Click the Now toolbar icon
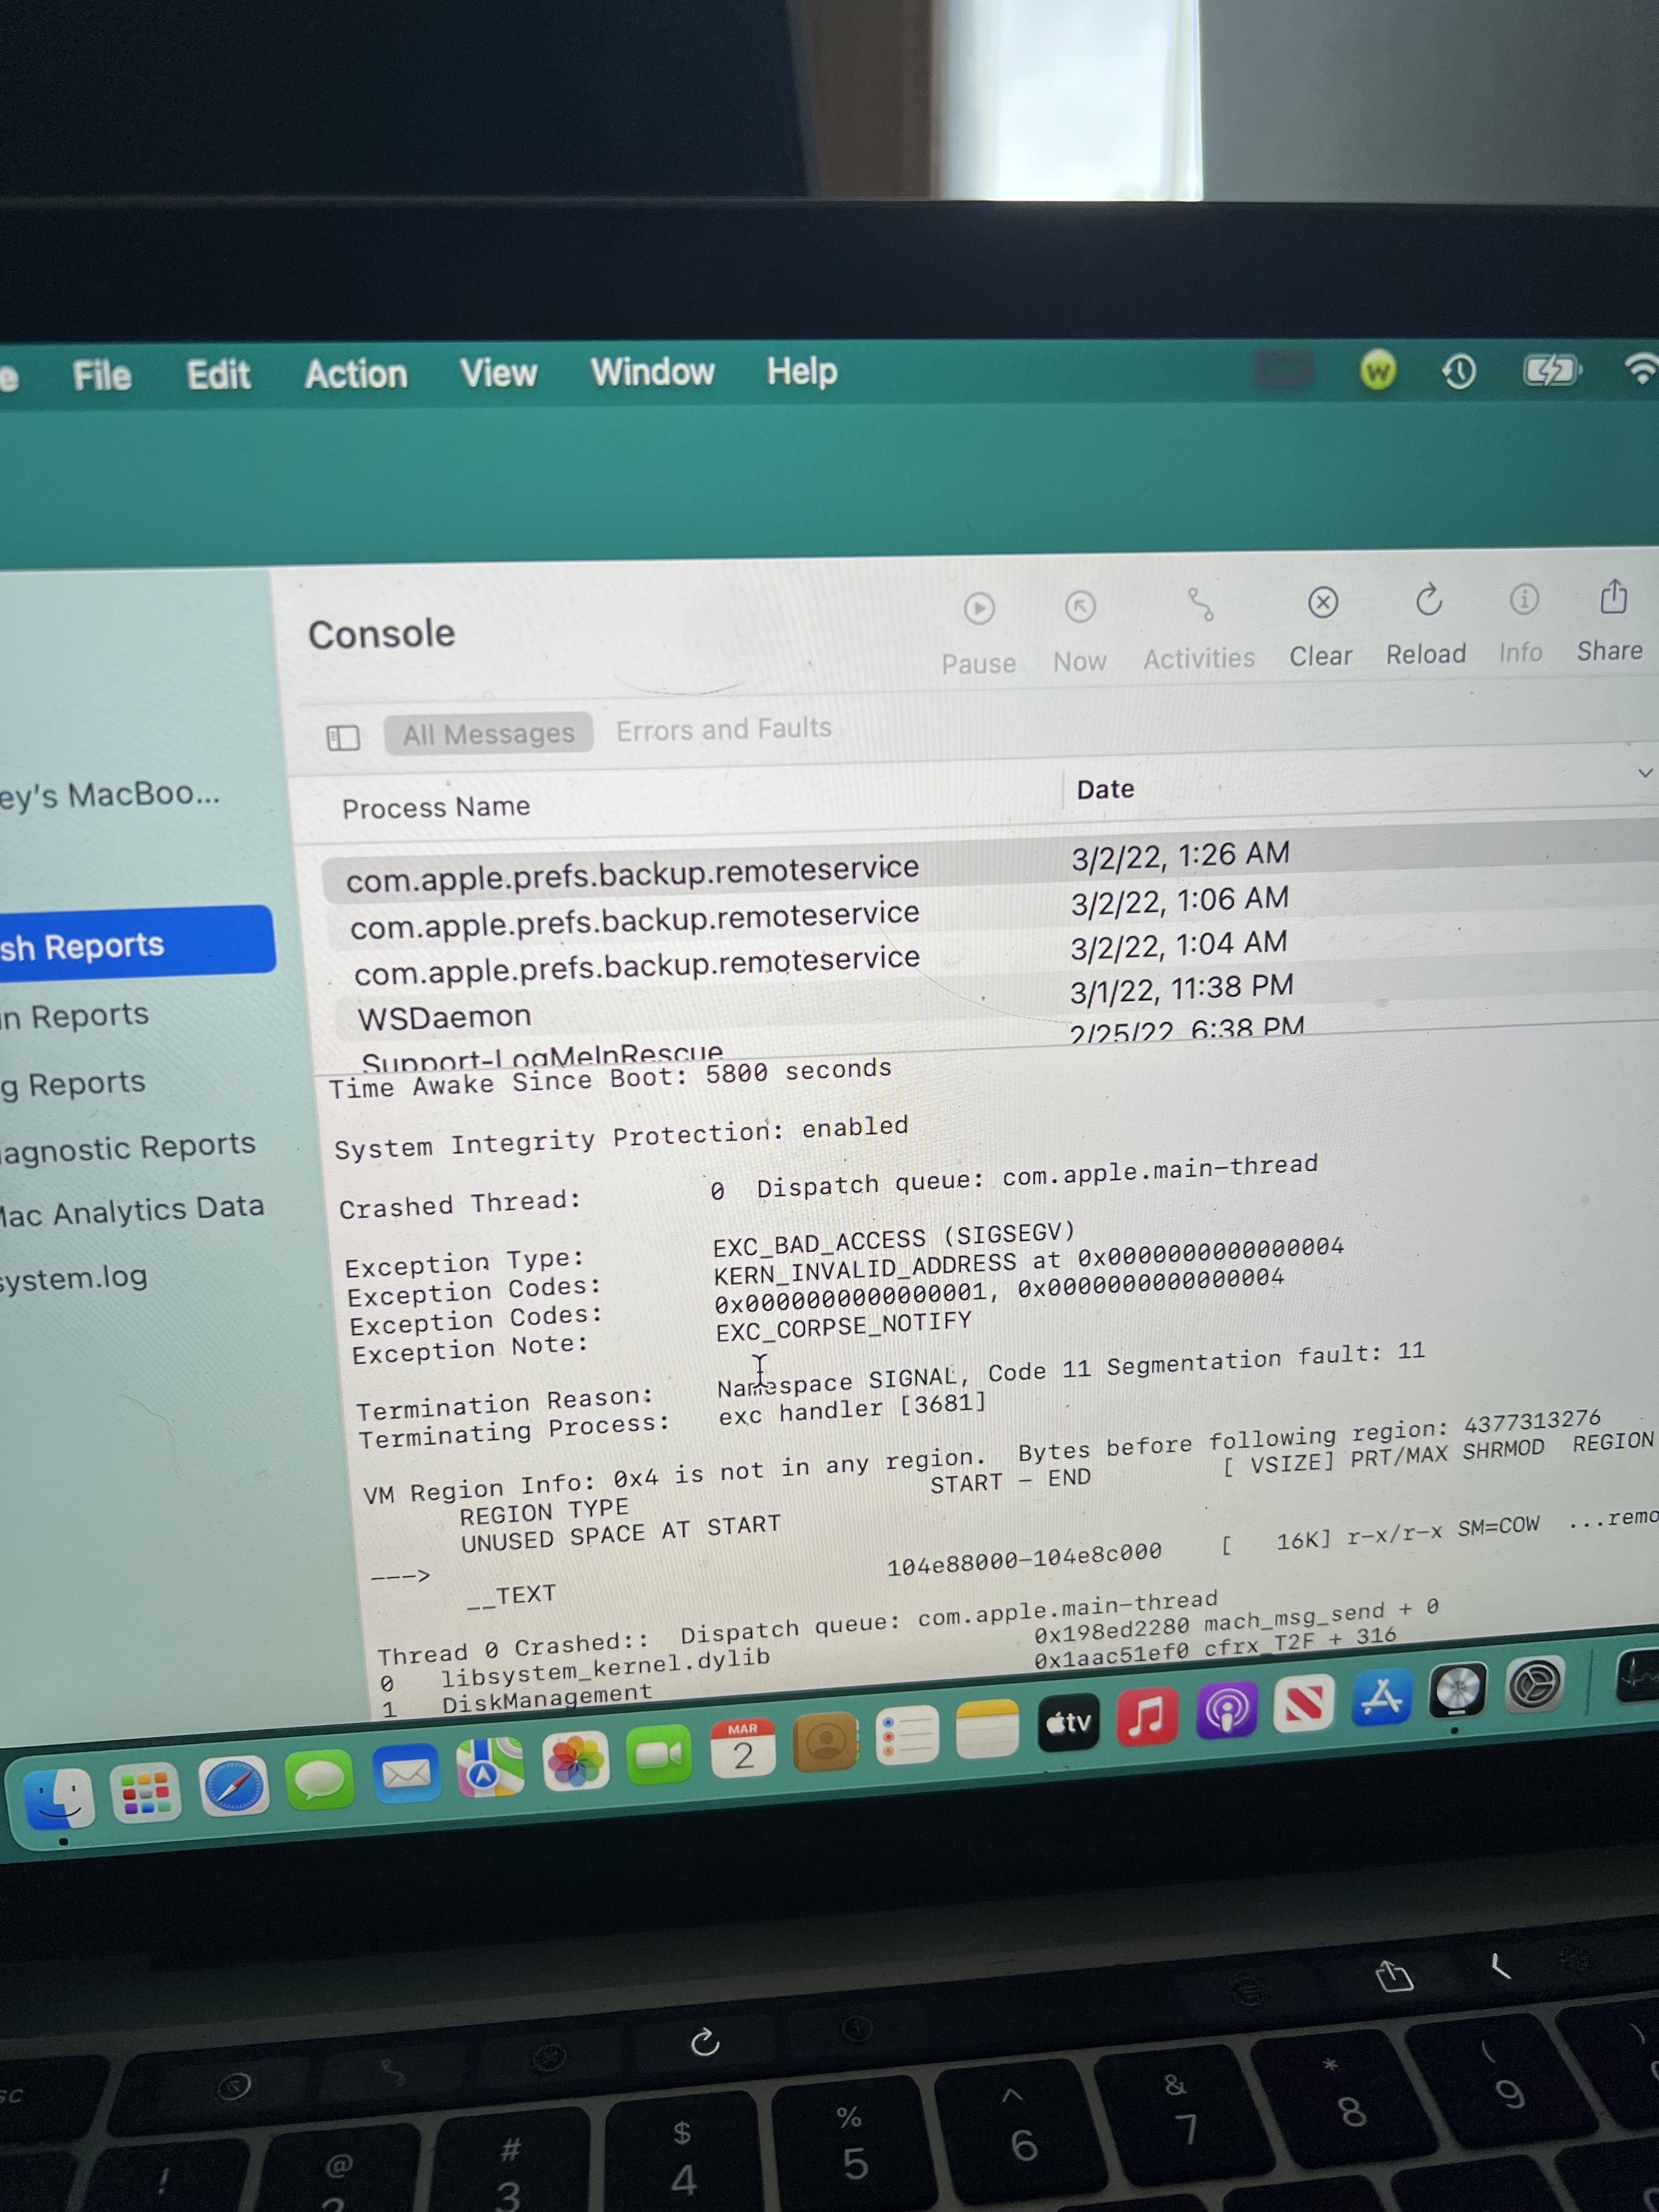Viewport: 1659px width, 2212px height. click(x=1080, y=607)
